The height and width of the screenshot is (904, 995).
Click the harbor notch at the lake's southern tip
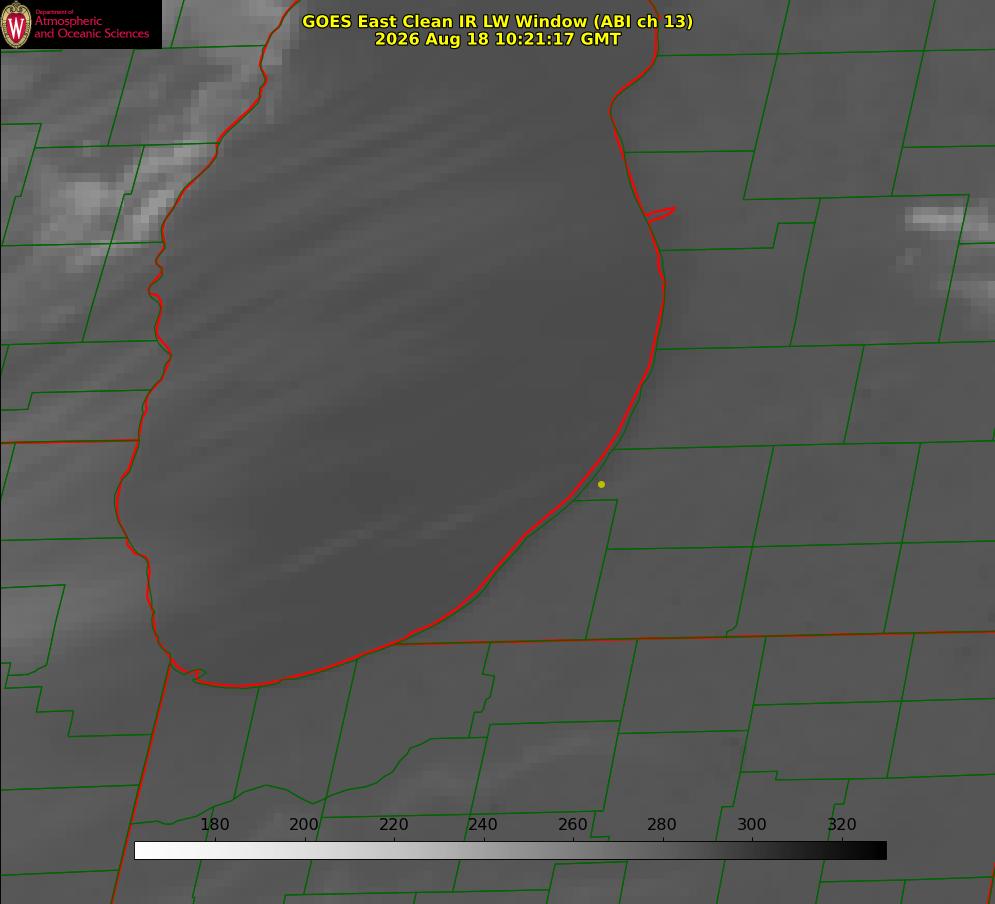coord(192,672)
